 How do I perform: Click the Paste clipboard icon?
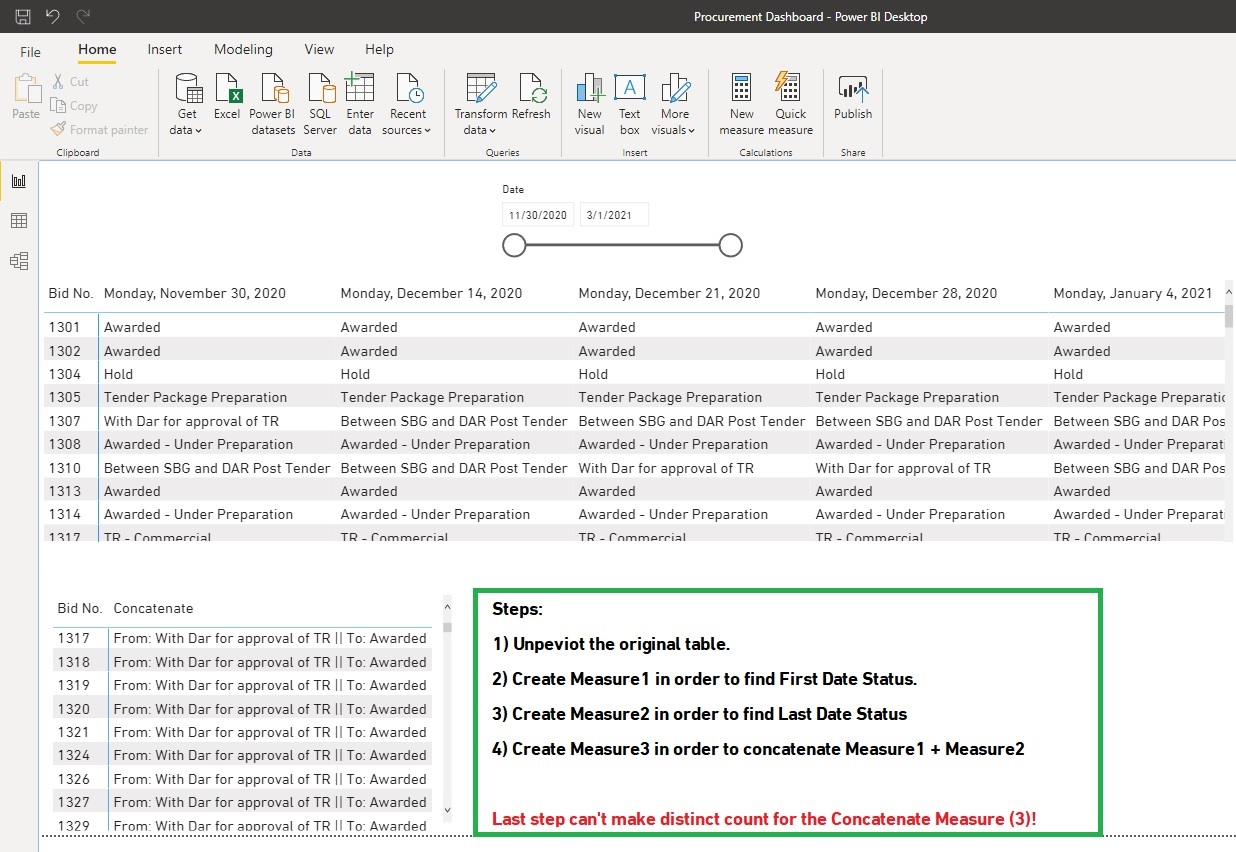(26, 89)
